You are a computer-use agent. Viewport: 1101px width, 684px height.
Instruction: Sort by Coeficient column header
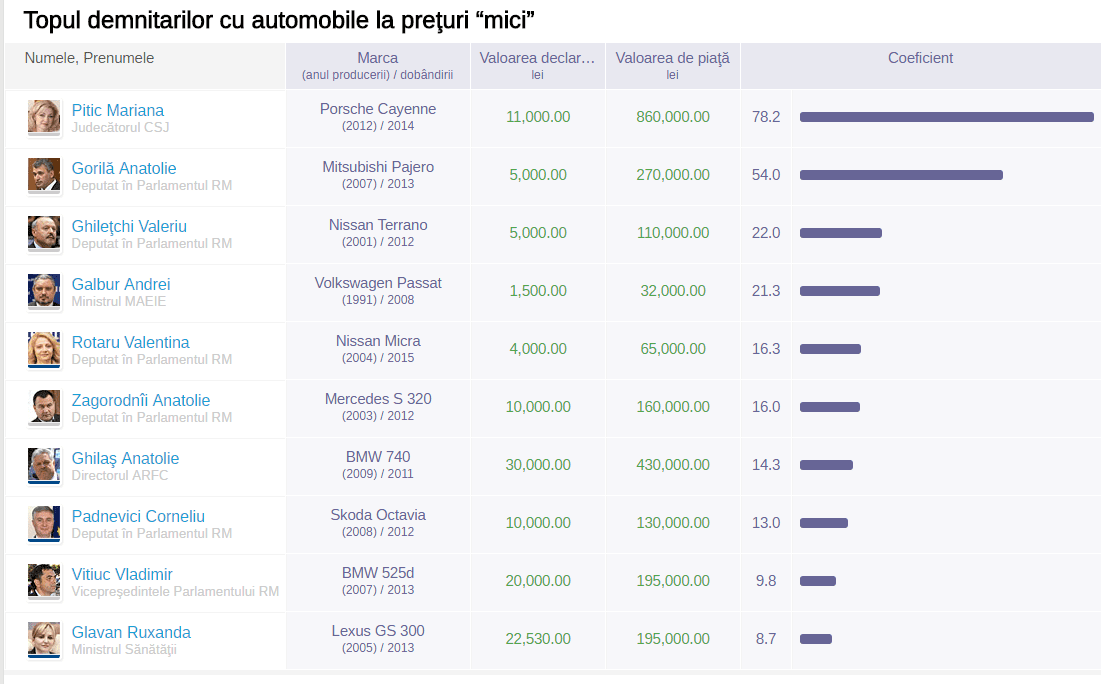tap(920, 58)
